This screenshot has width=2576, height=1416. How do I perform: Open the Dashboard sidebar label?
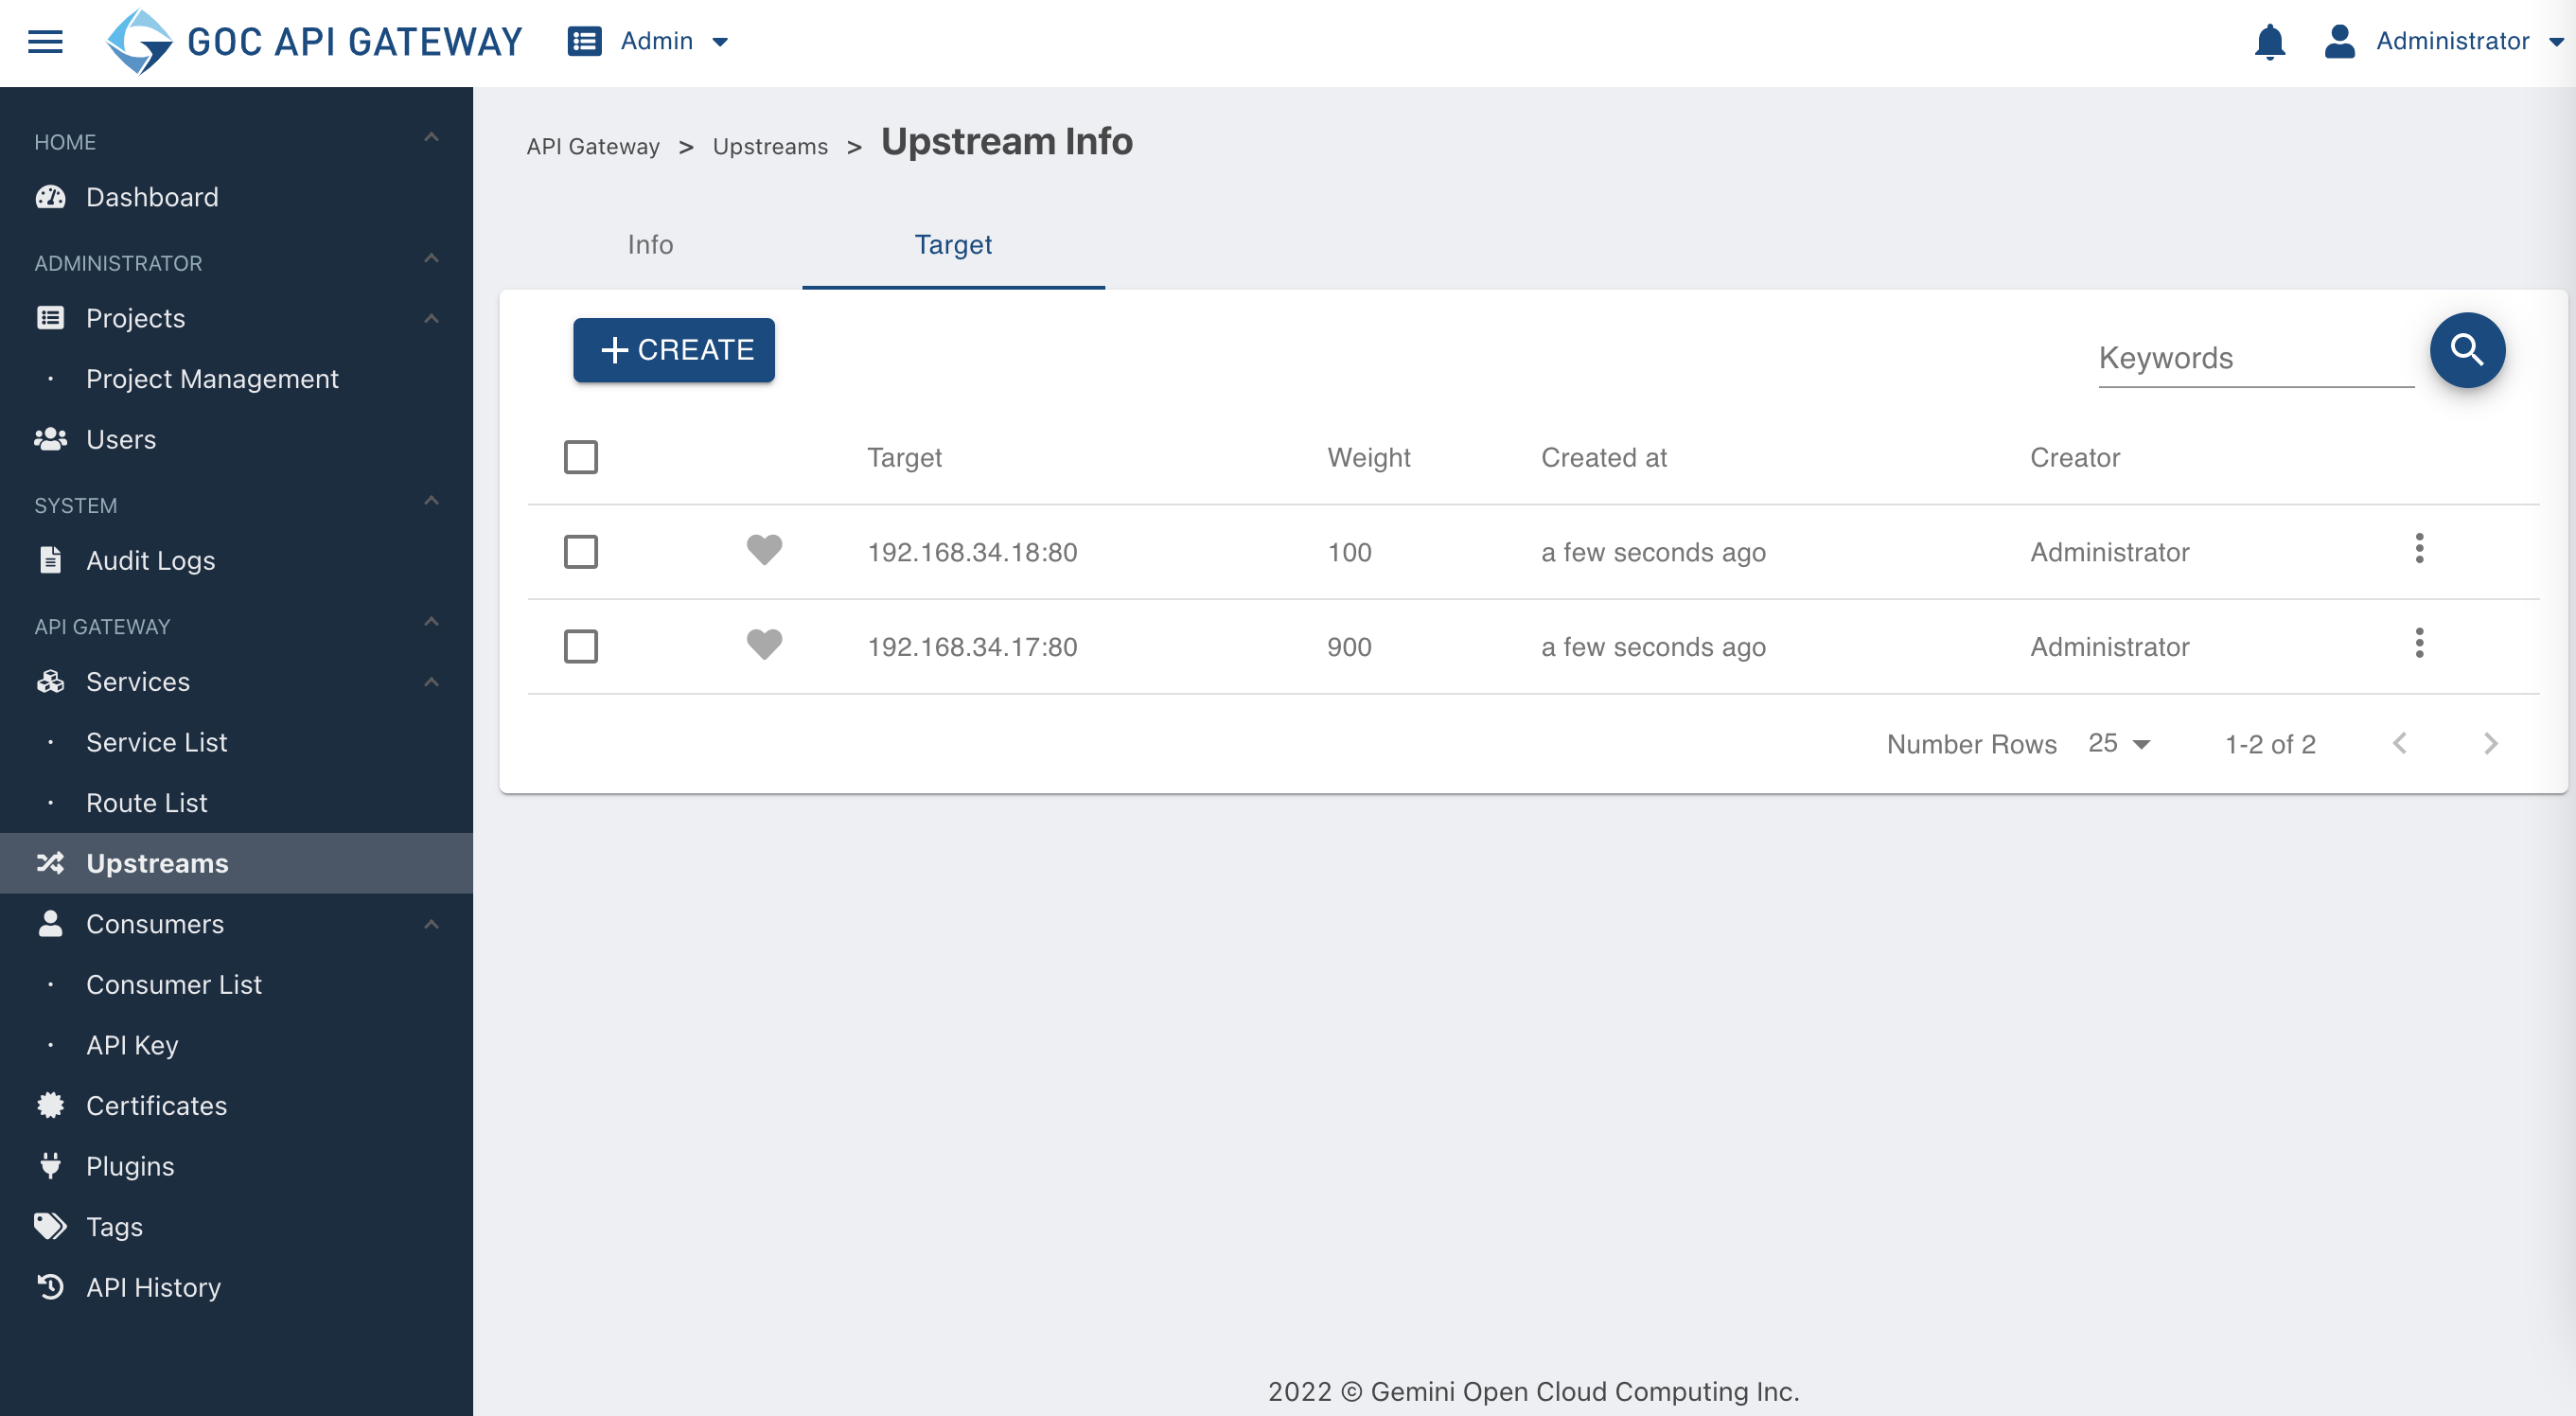click(152, 197)
